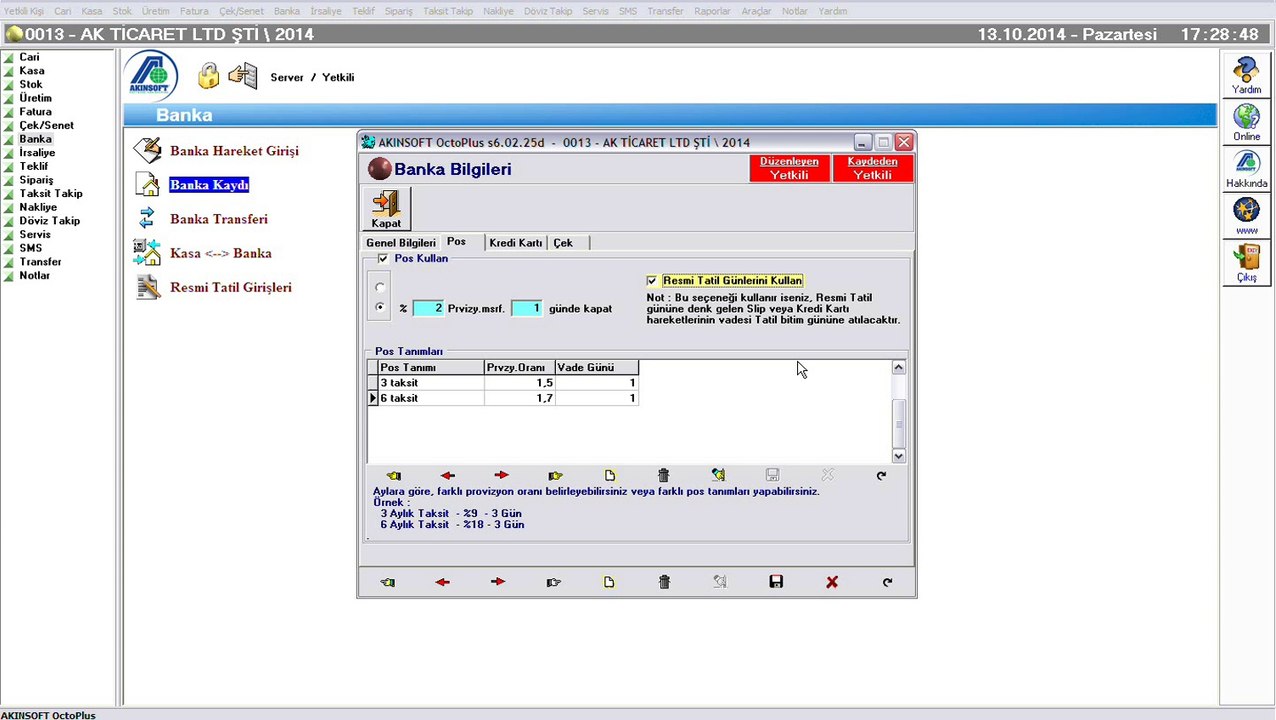1276x720 pixels.
Task: Open Kasa <--> Banka
Action: (x=221, y=253)
